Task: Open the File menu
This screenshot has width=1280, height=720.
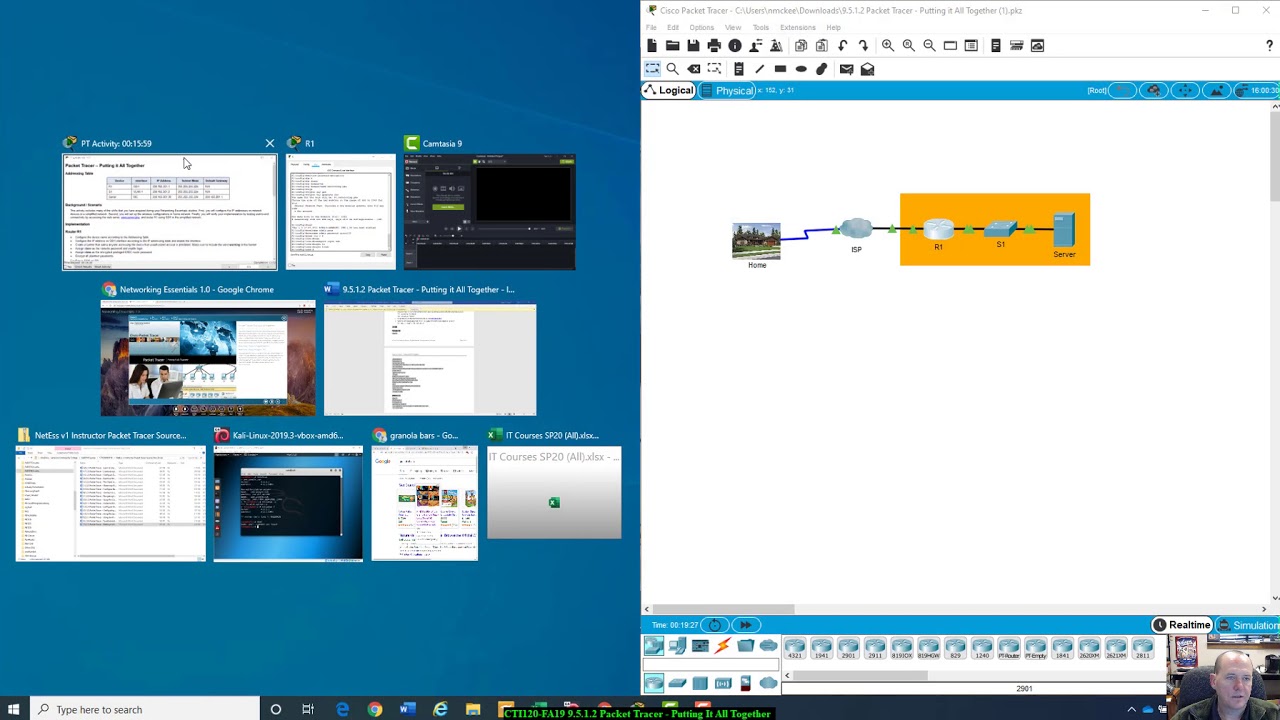Action: tap(651, 27)
